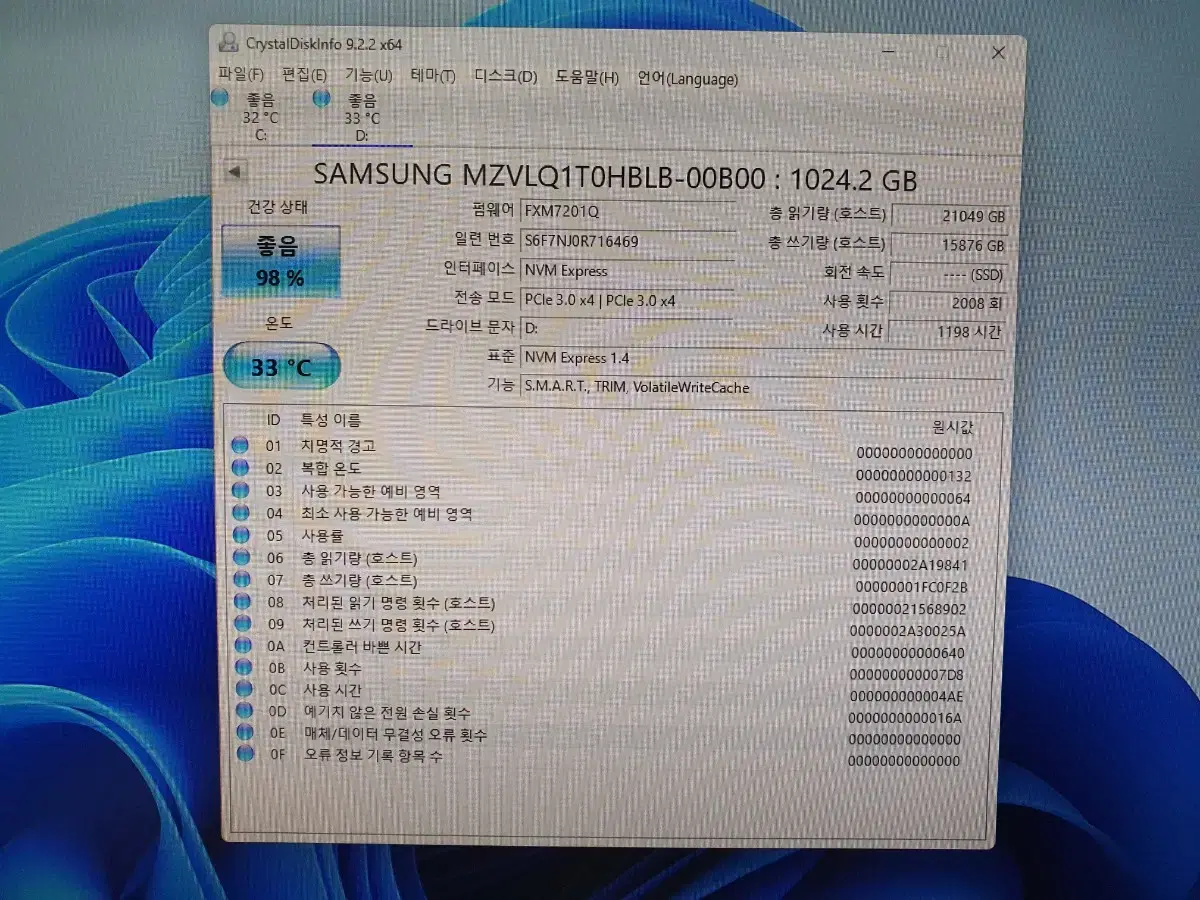This screenshot has width=1200, height=900.
Task: Close the CrystalDiskInfo window
Action: 998,53
